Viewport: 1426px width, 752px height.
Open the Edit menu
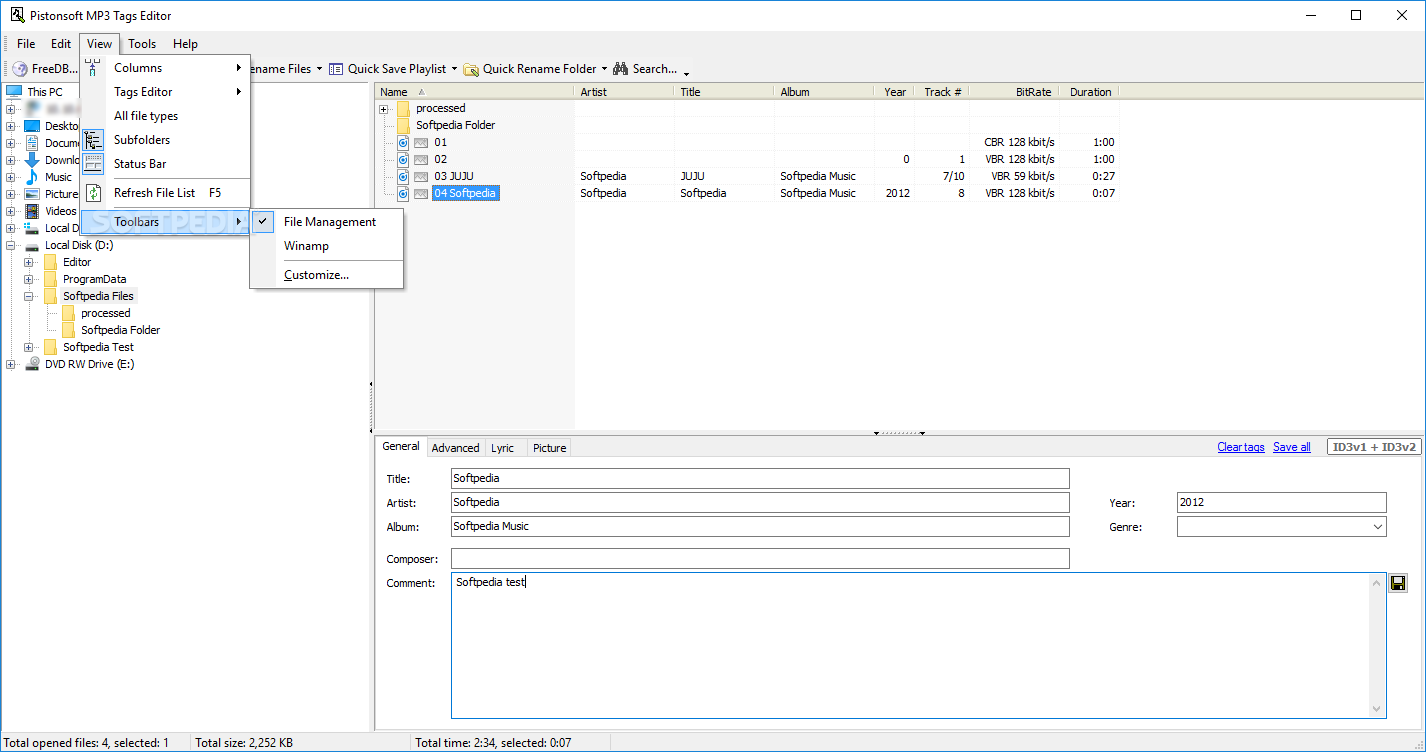tap(61, 44)
